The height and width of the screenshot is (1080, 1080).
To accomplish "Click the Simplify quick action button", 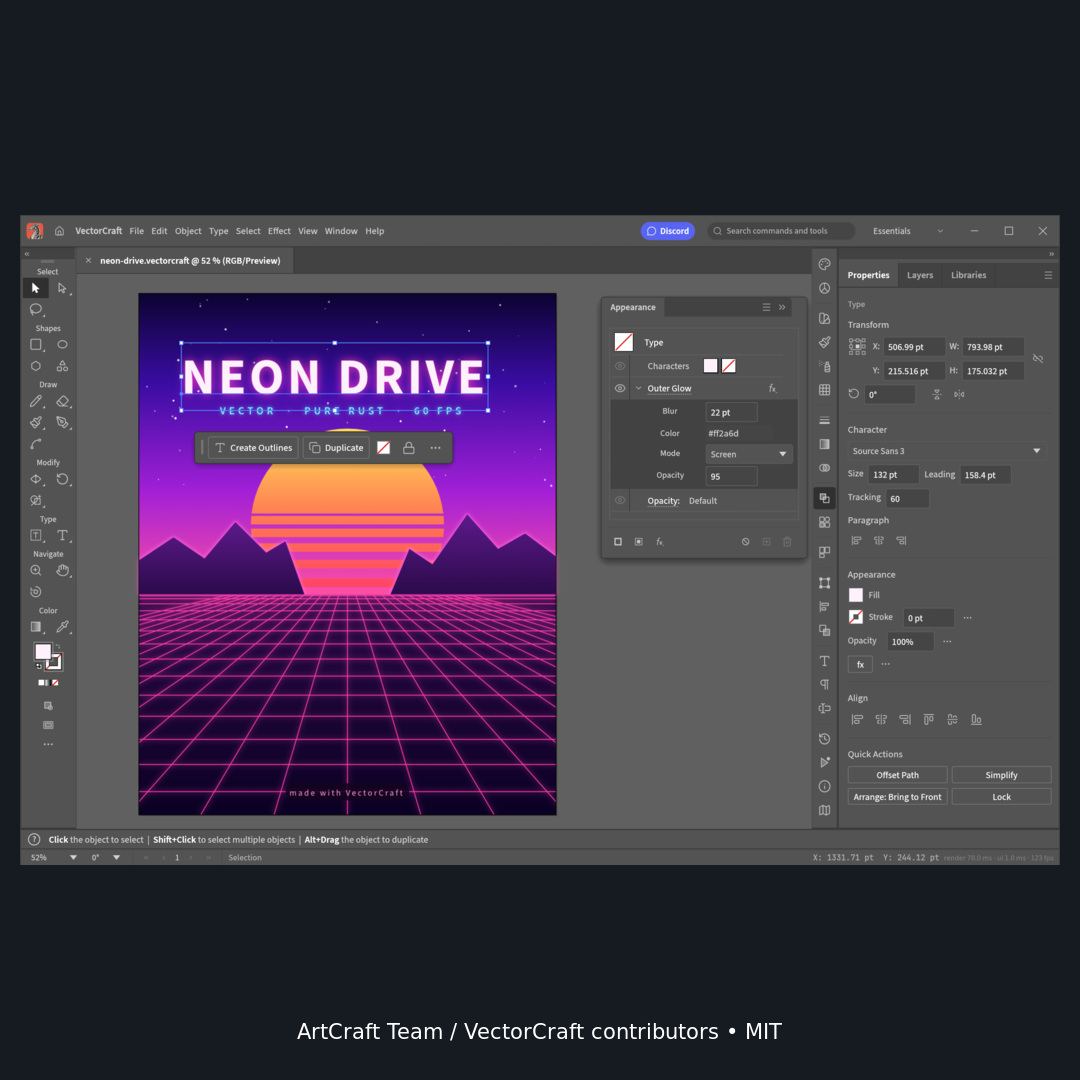I will [1001, 776].
